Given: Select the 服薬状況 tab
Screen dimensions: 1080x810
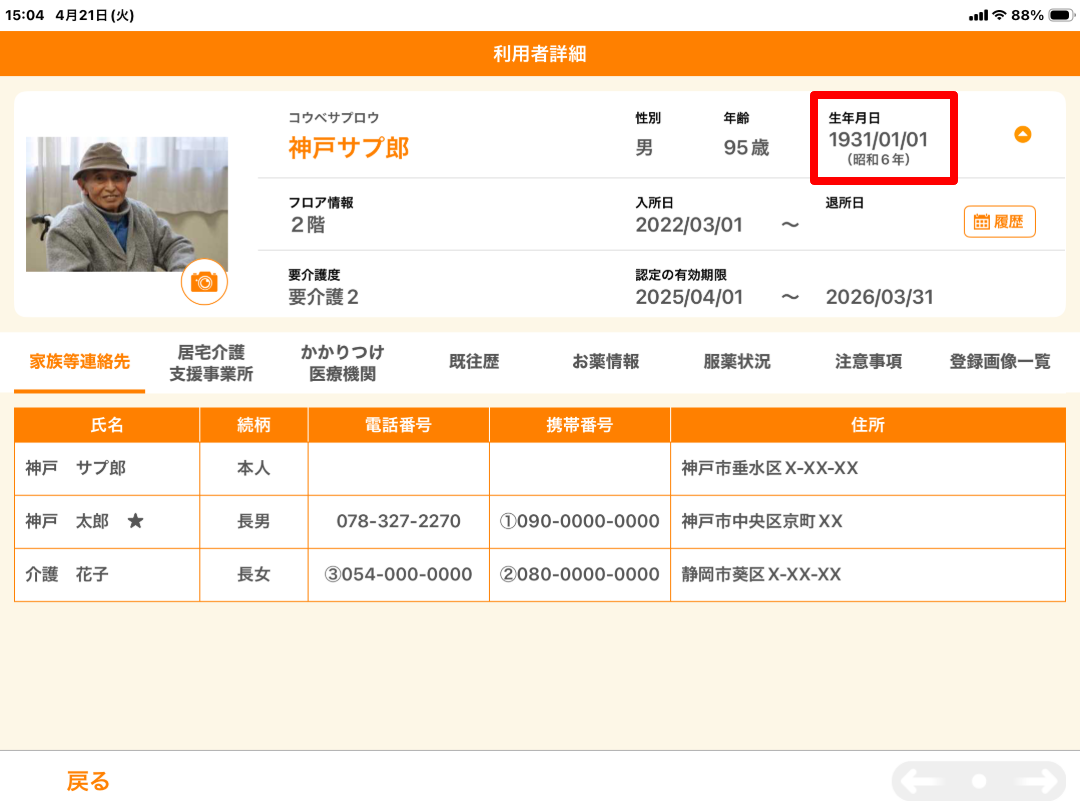Looking at the screenshot, I should tap(737, 362).
